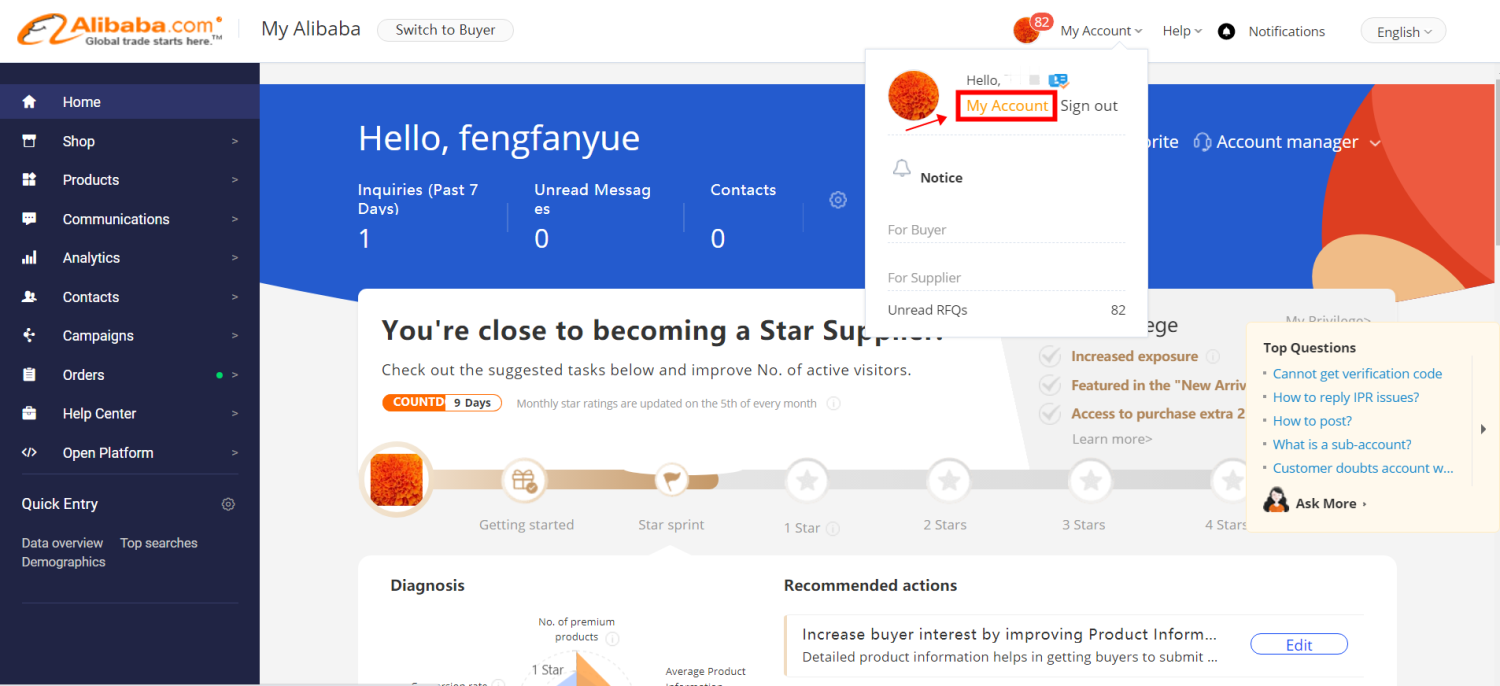Click the Help Center briefcase icon

(x=29, y=413)
